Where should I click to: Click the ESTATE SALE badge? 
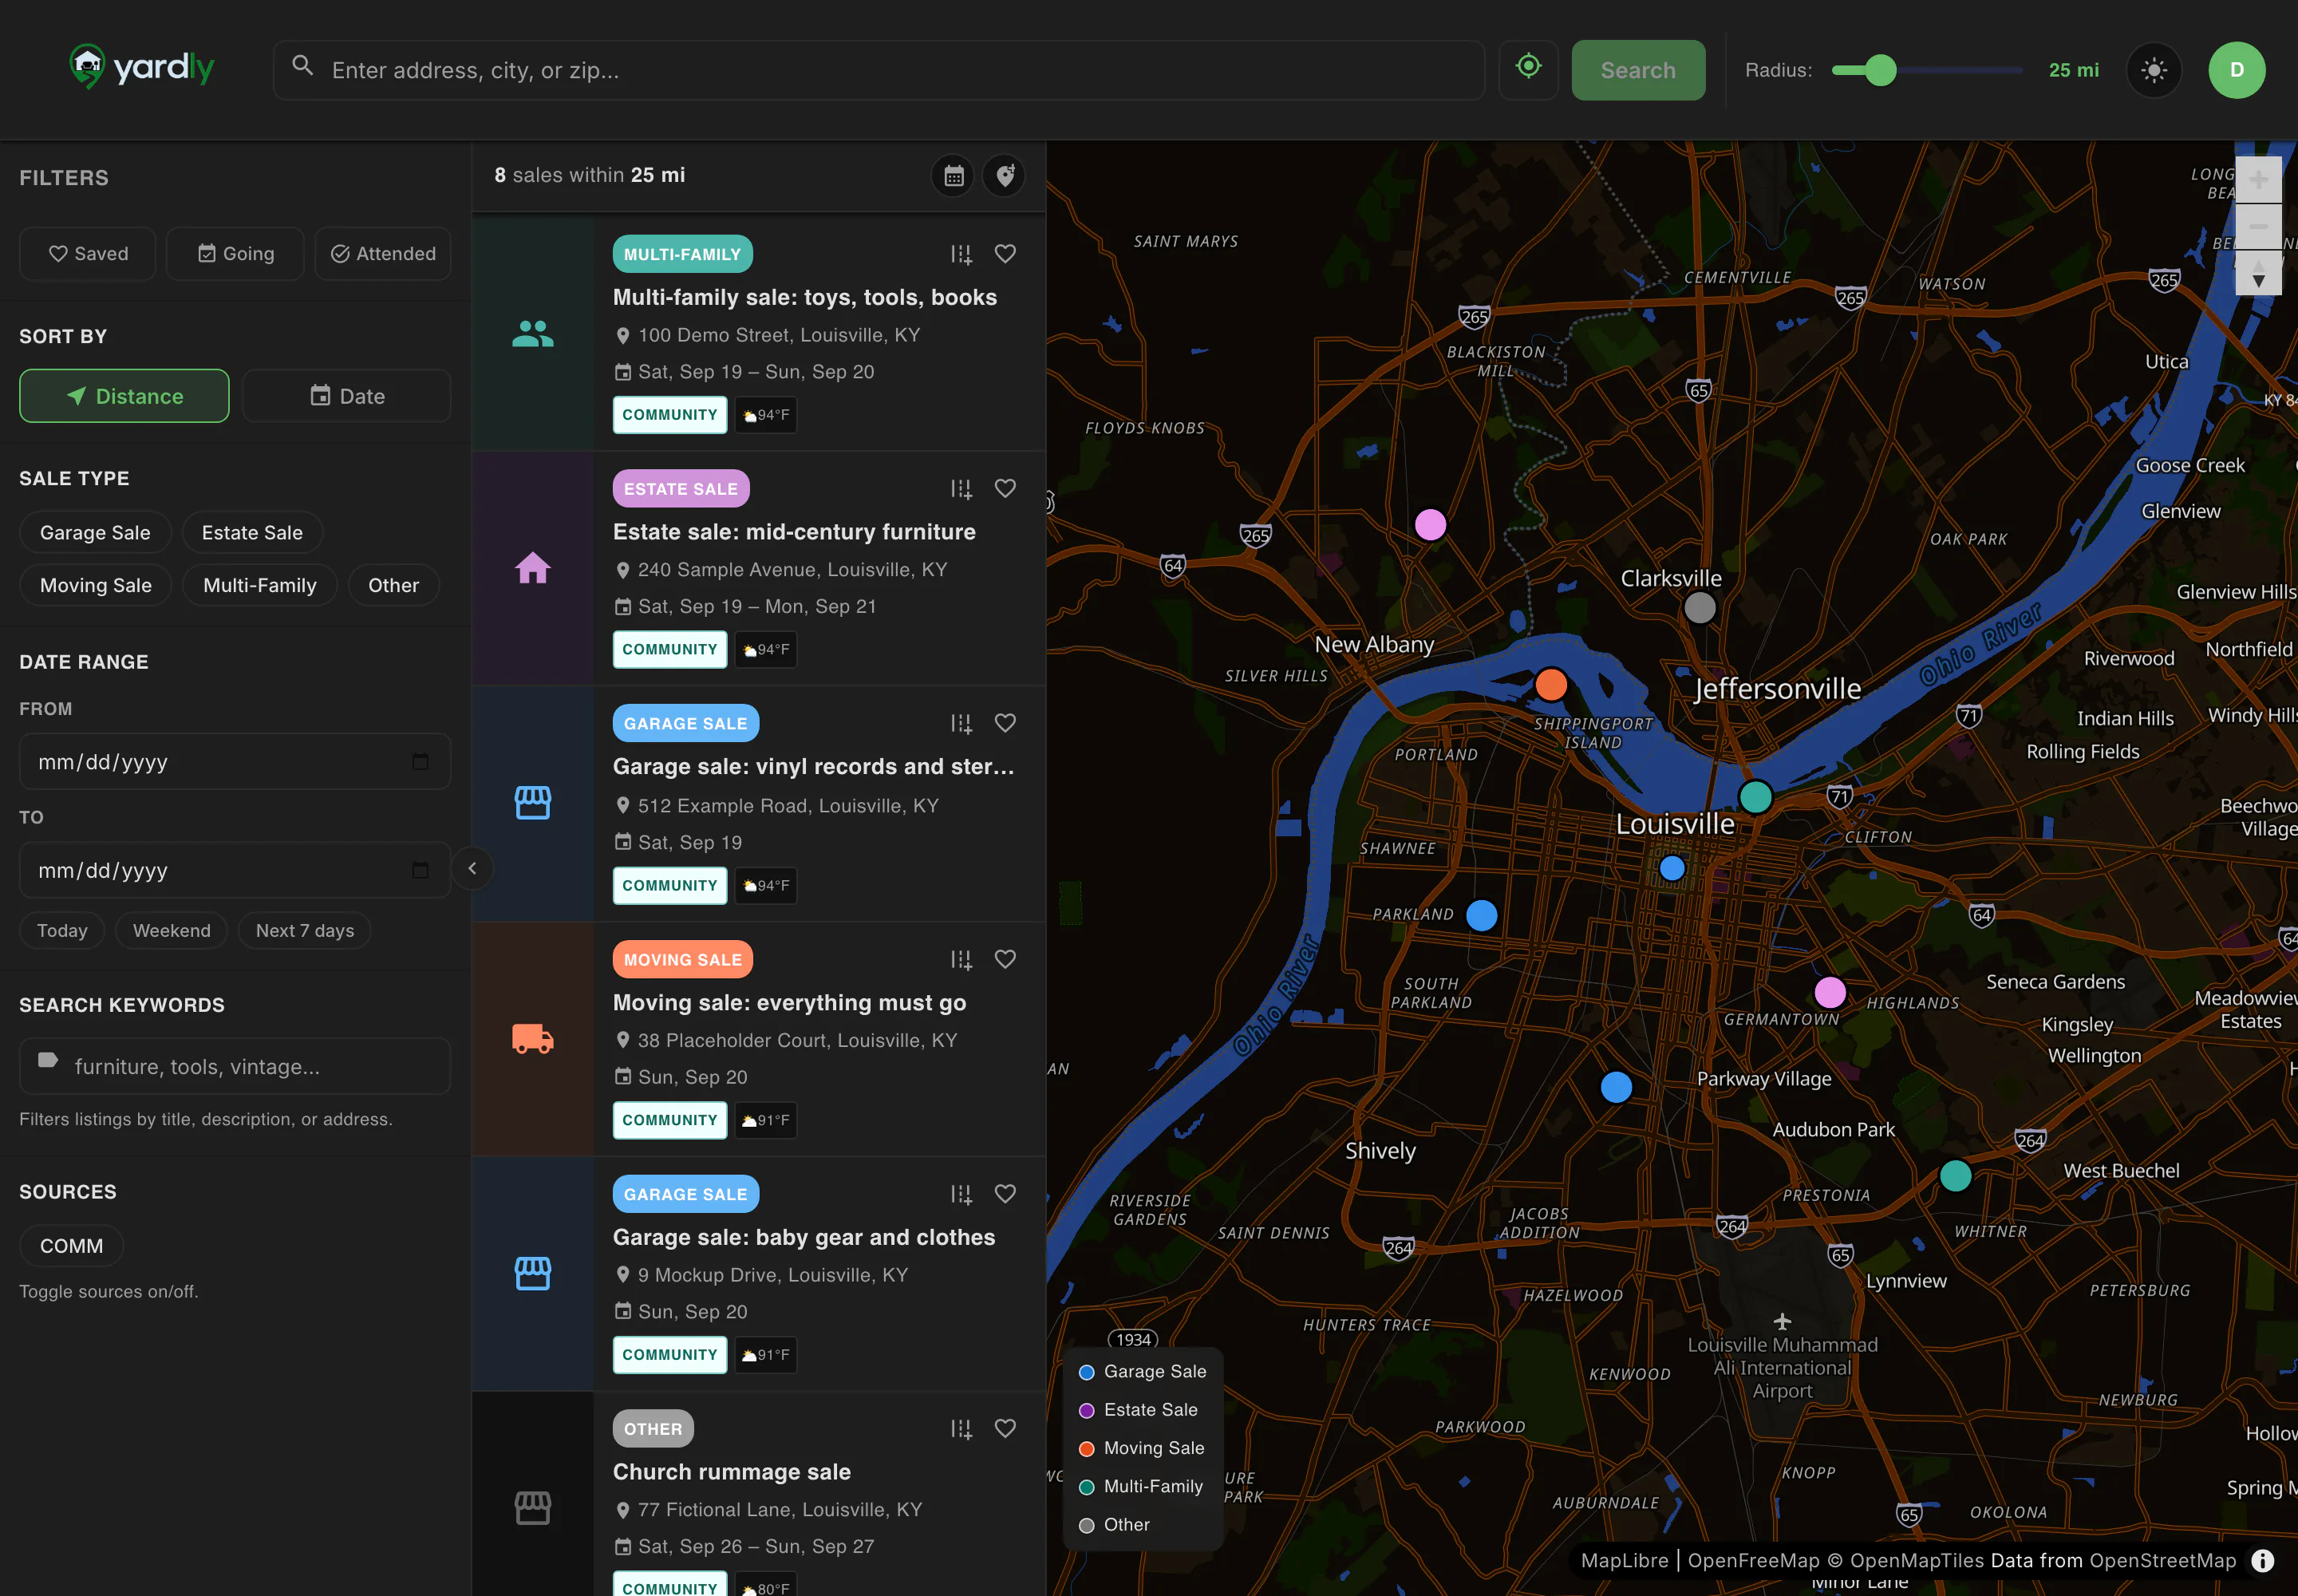click(681, 489)
